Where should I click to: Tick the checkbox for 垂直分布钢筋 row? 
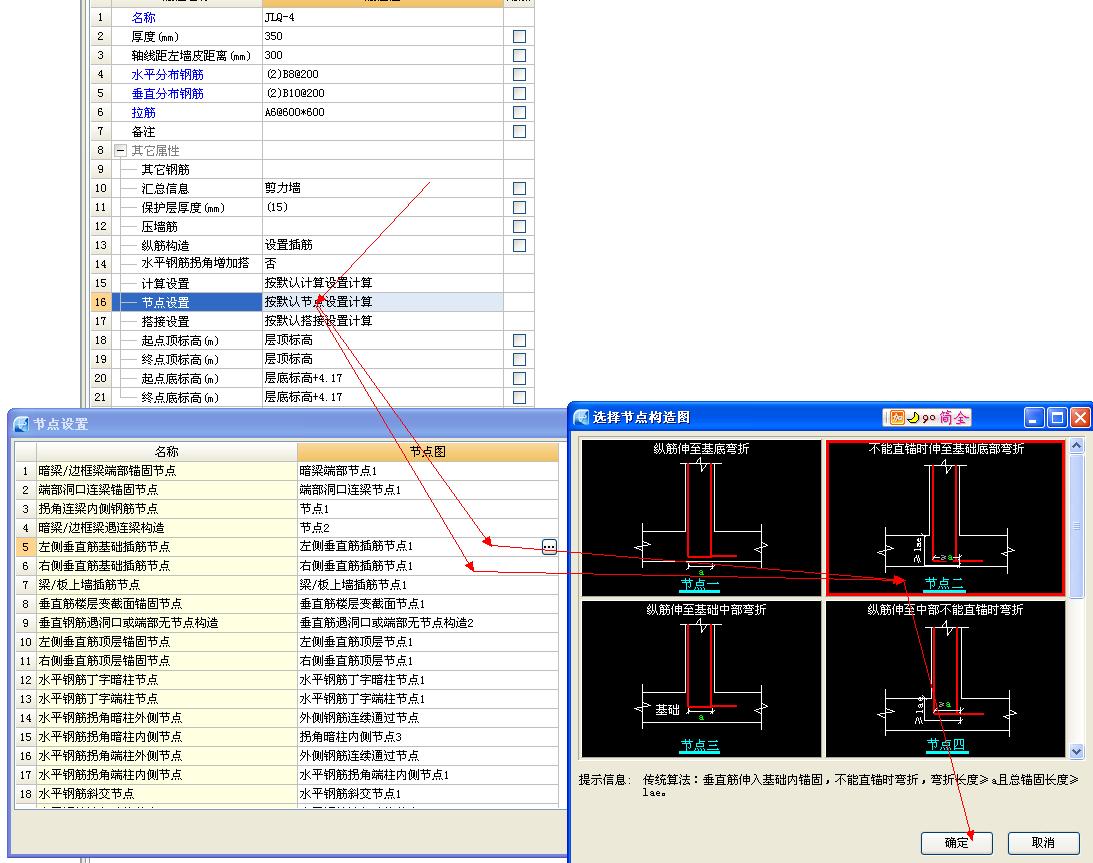519,93
